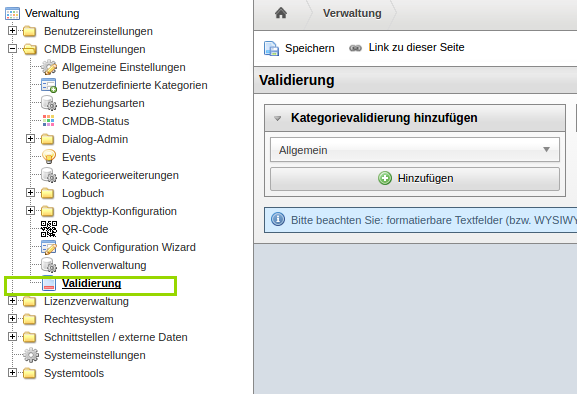Viewport: 577px width, 394px height.
Task: Expand the Rechtesystem node
Action: point(12,319)
